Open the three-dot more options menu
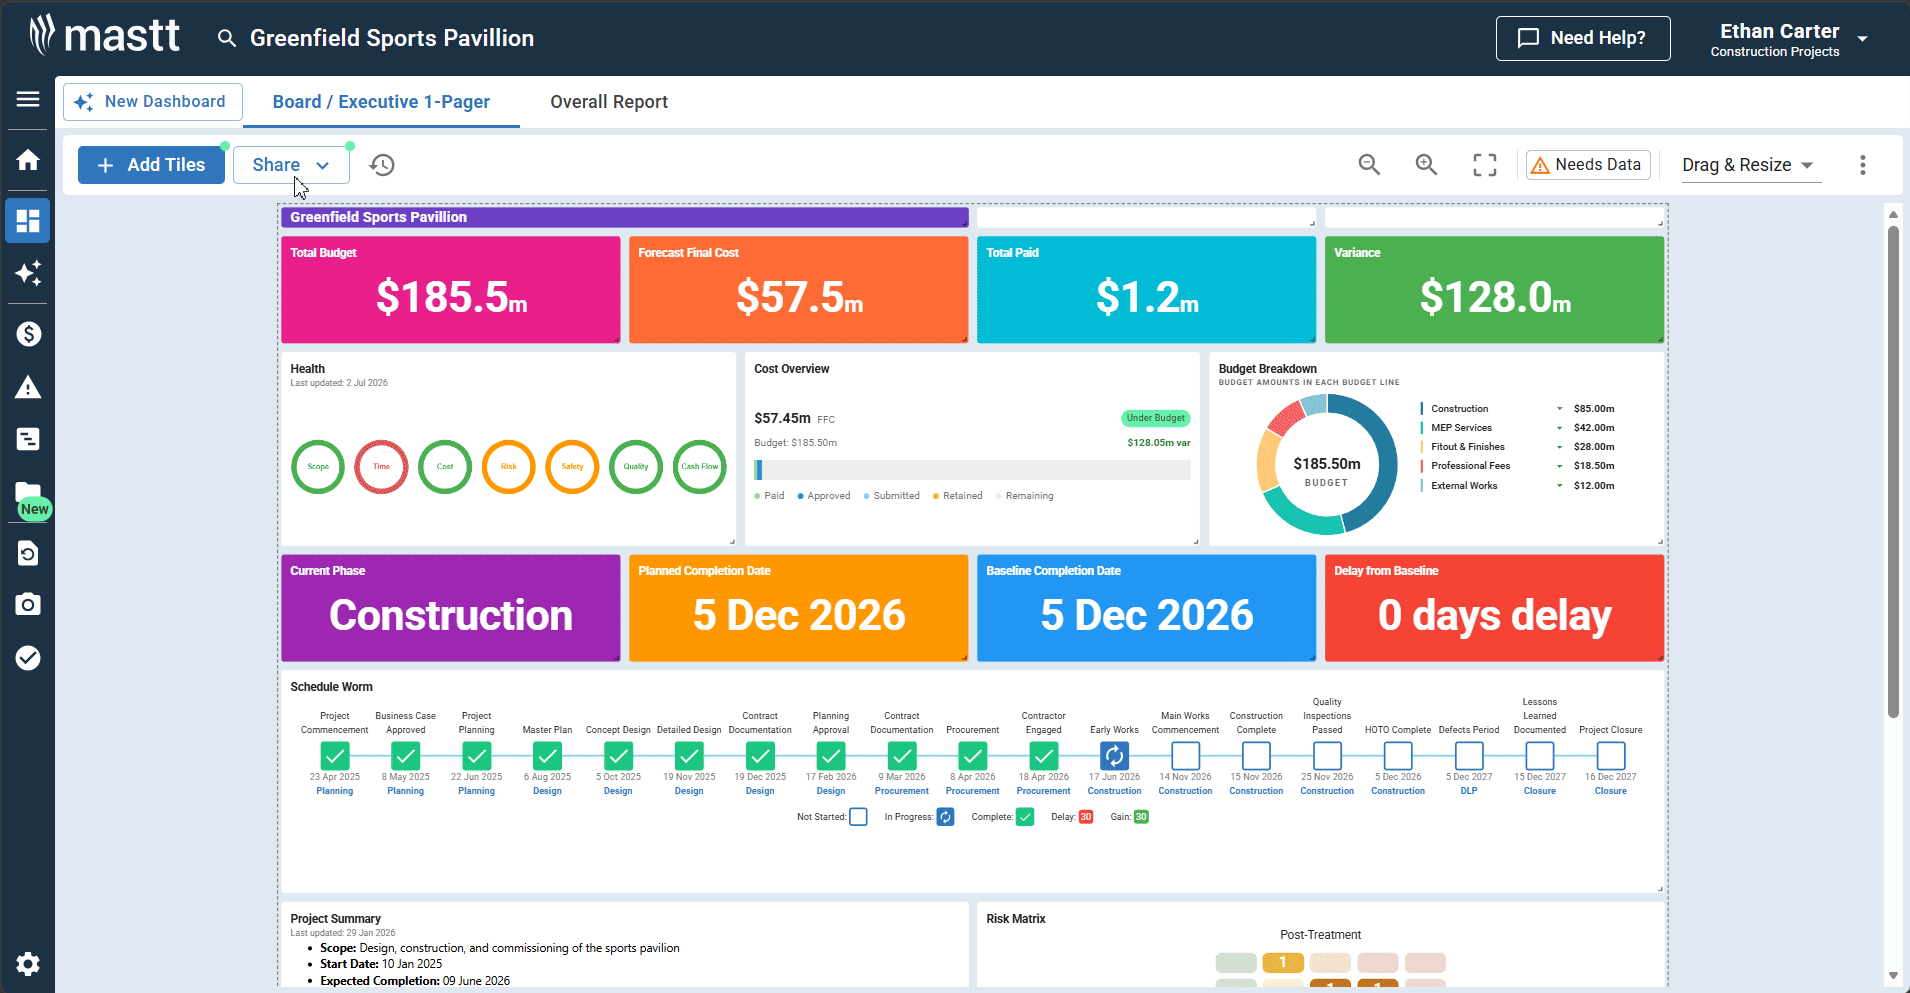This screenshot has width=1910, height=993. coord(1862,165)
